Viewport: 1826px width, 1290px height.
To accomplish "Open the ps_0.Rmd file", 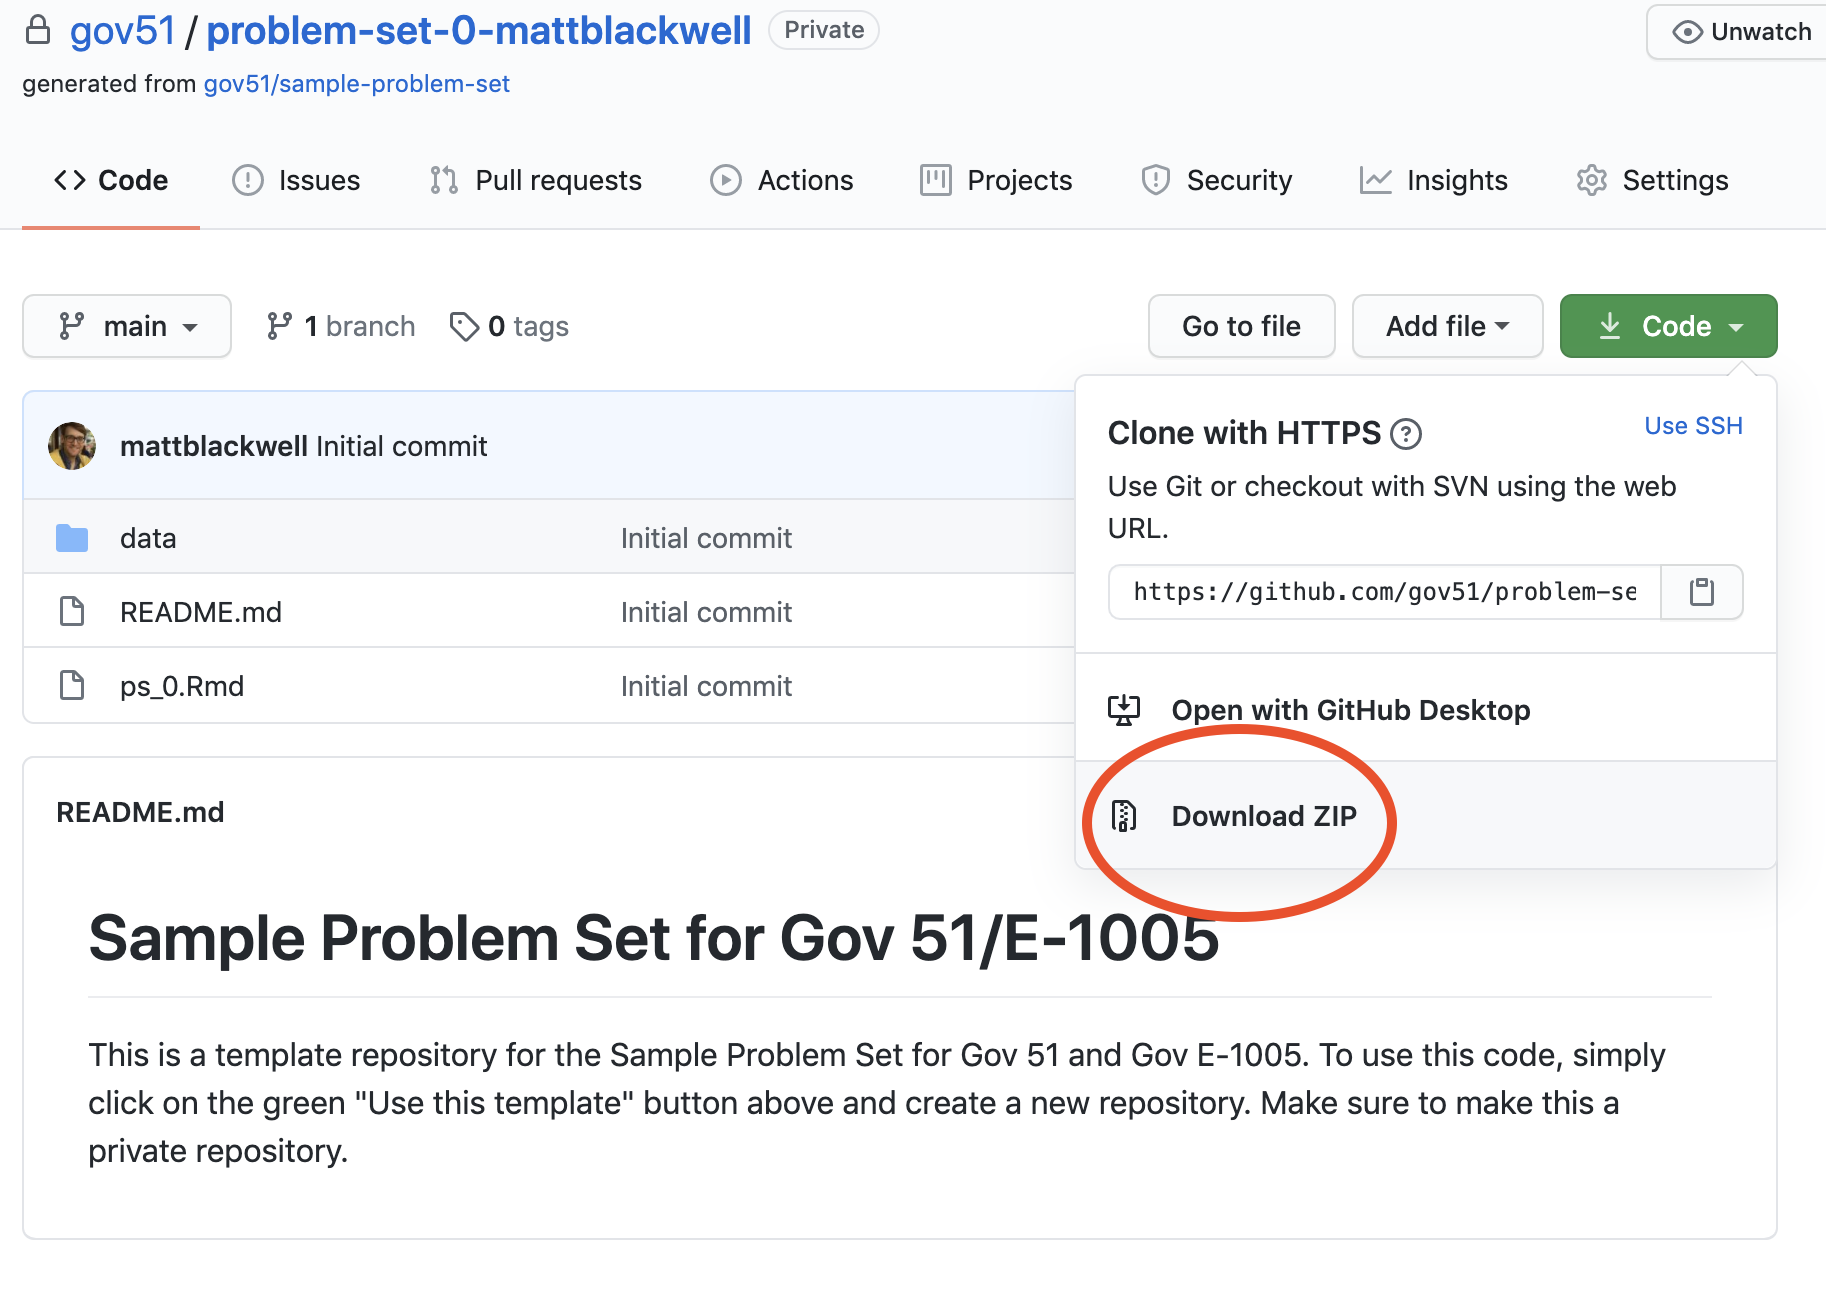I will [x=182, y=686].
